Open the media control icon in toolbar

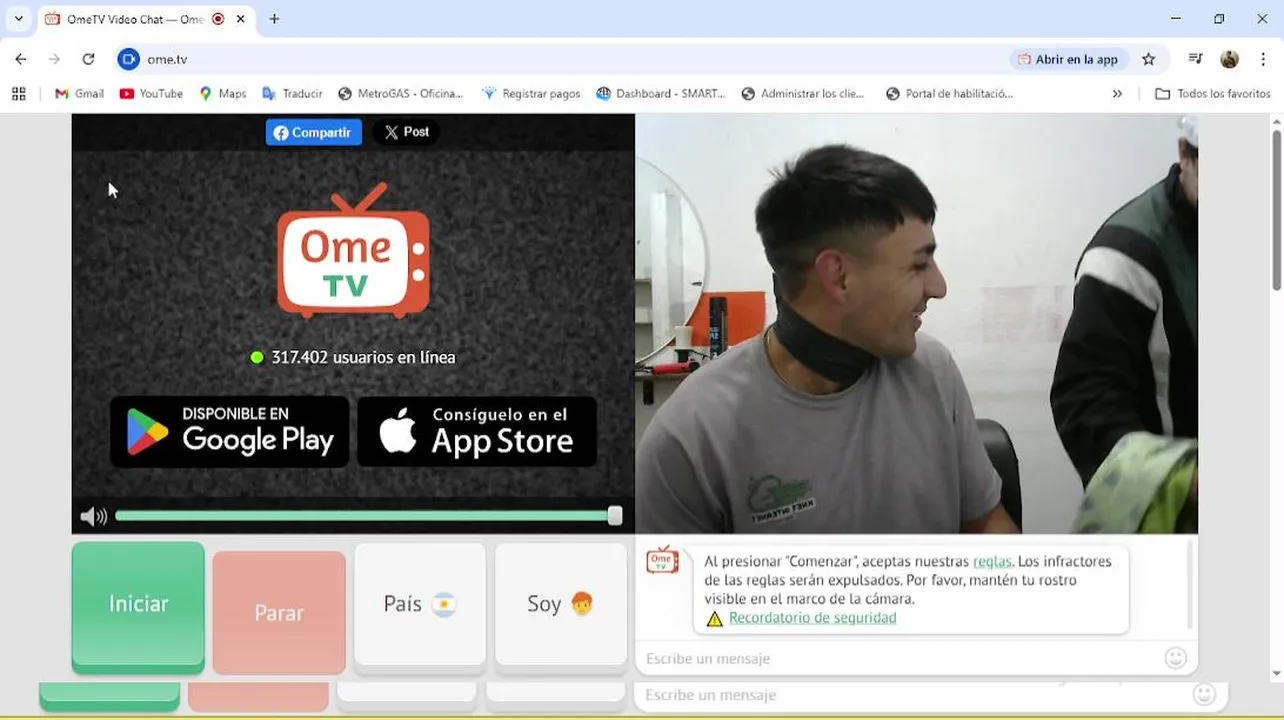1195,59
